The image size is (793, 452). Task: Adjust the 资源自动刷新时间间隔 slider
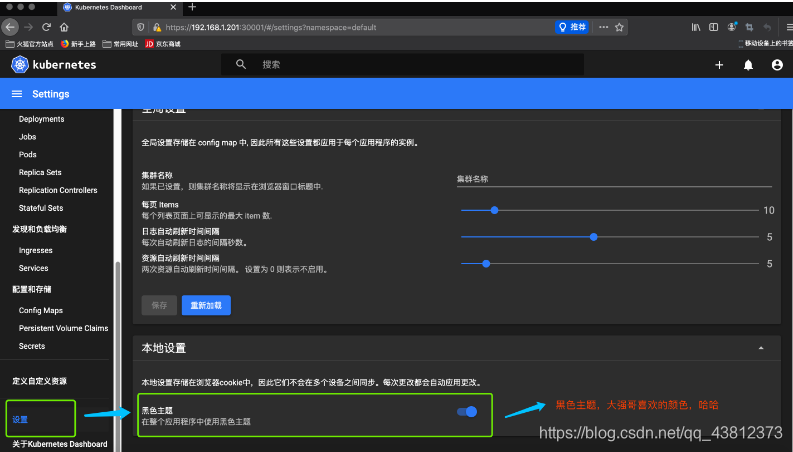coord(609,263)
